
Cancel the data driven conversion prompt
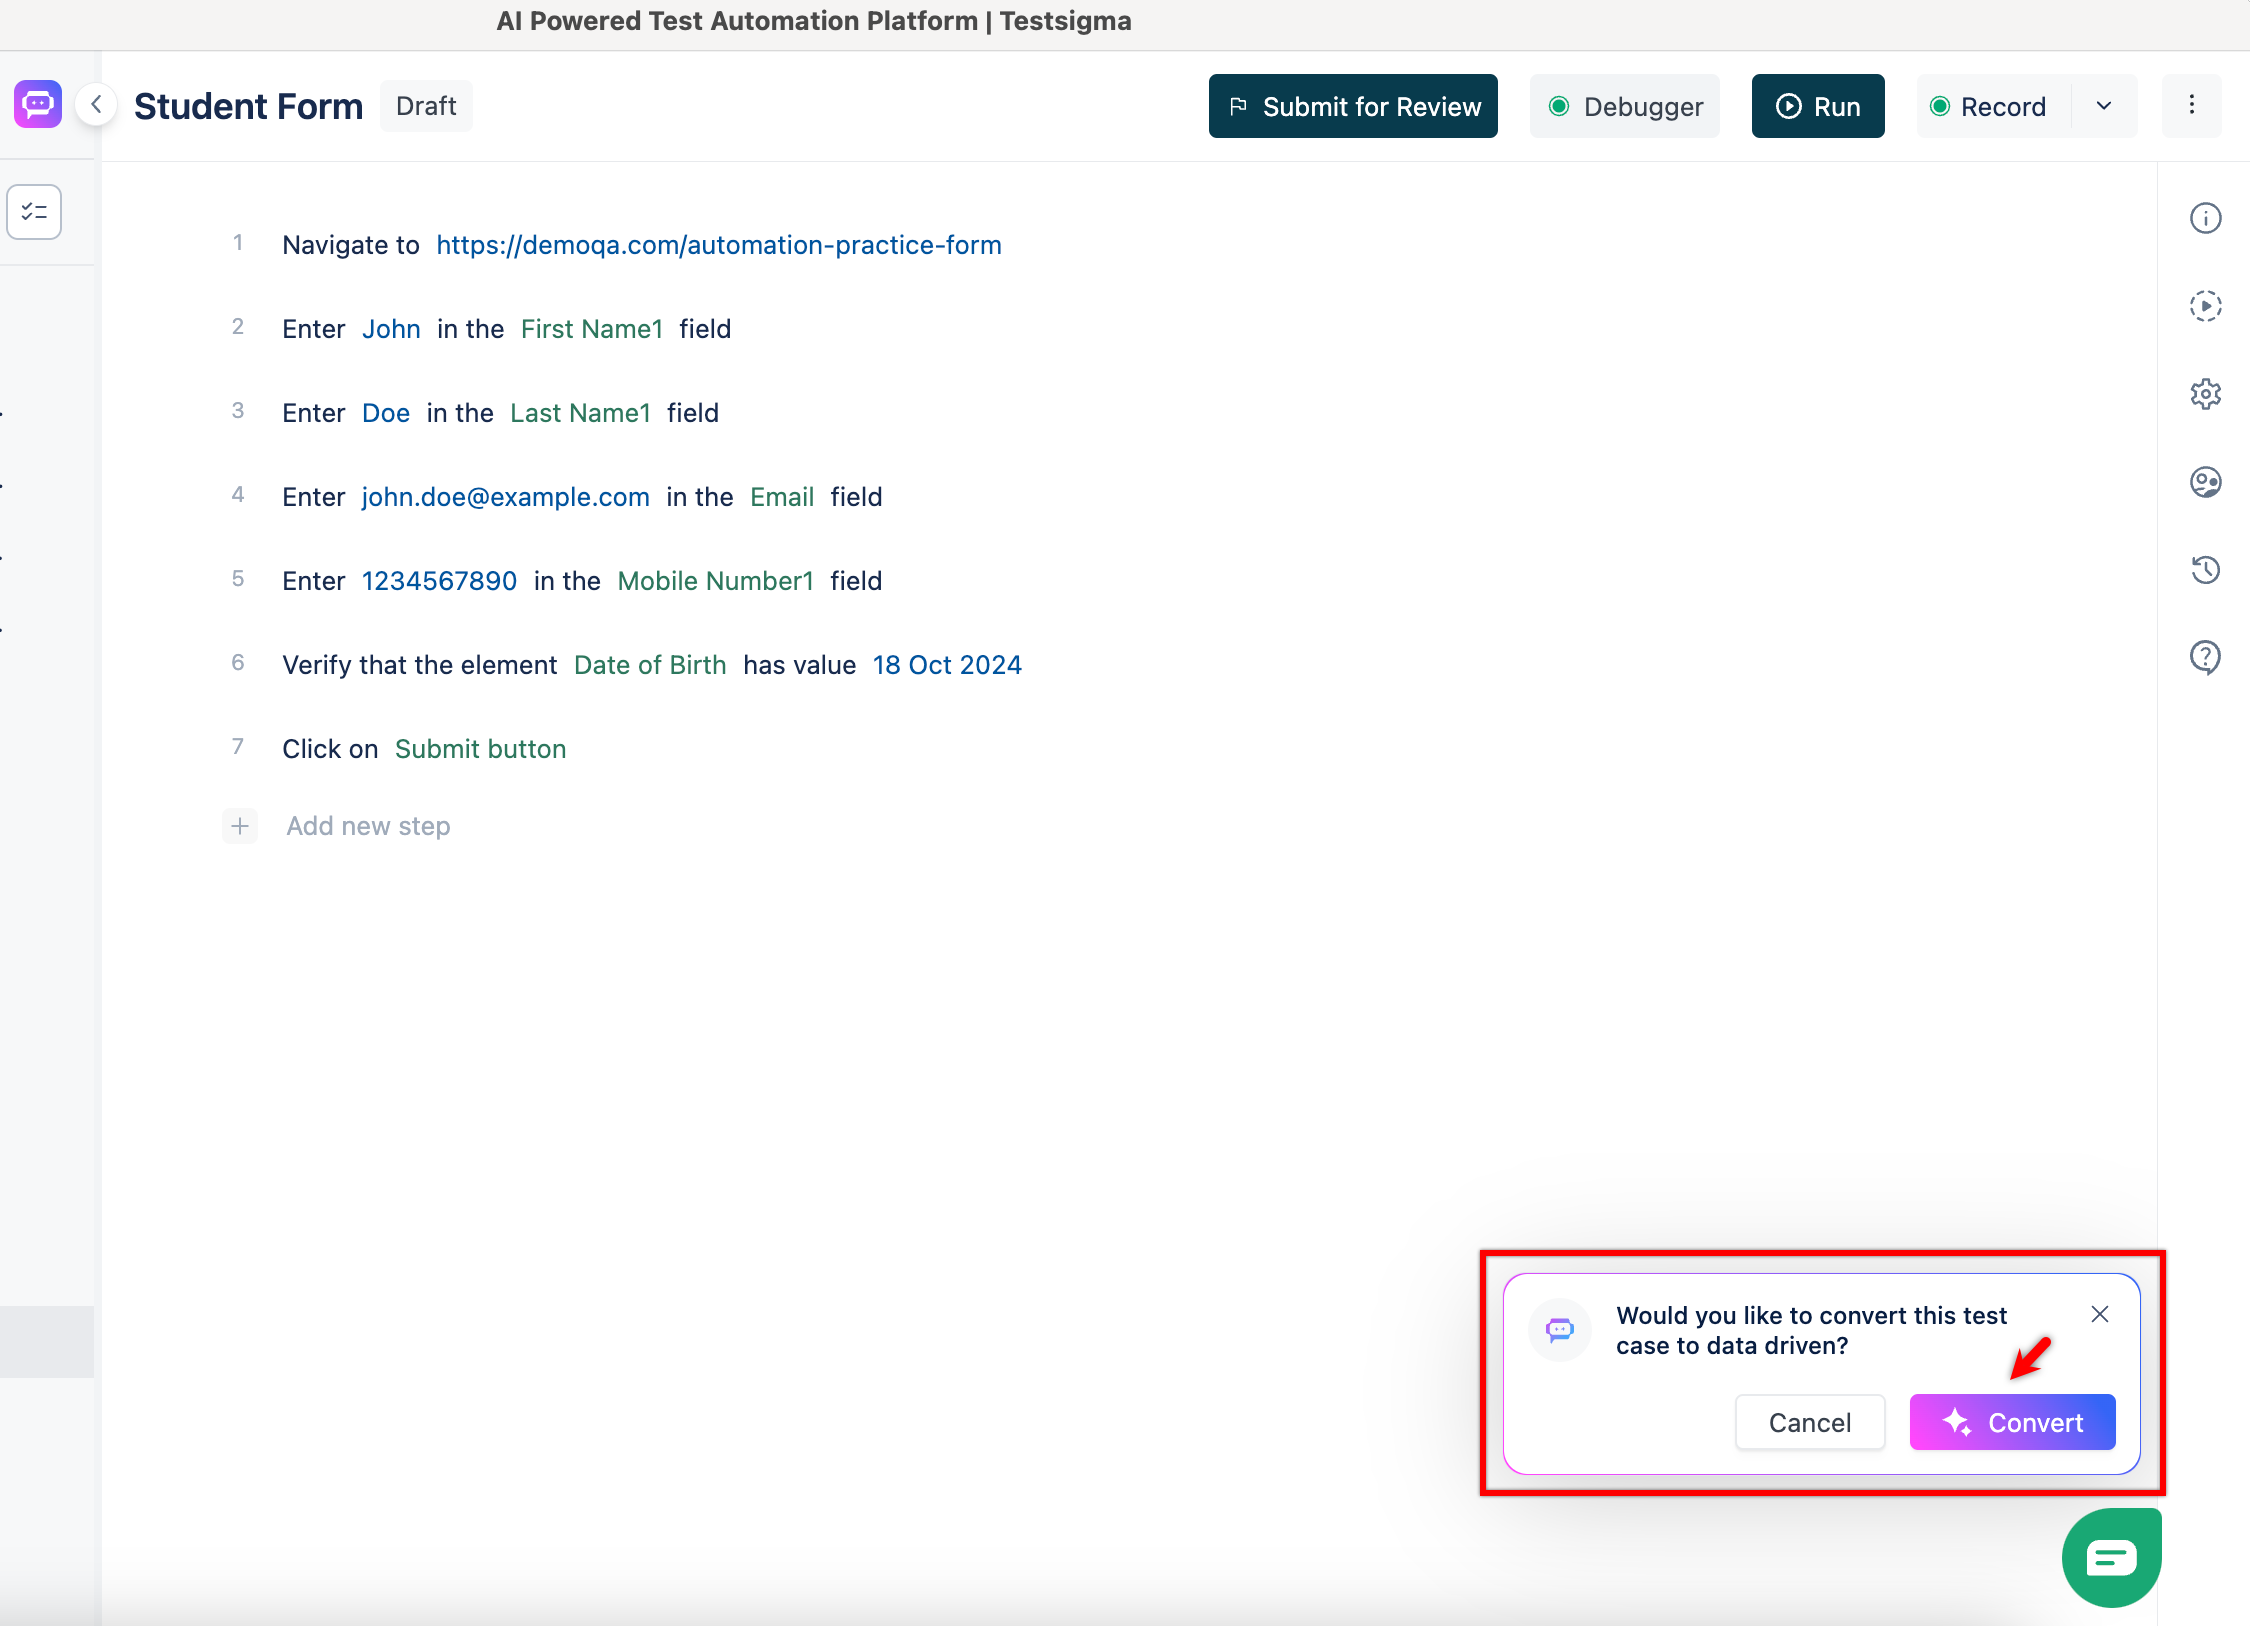pos(1810,1422)
